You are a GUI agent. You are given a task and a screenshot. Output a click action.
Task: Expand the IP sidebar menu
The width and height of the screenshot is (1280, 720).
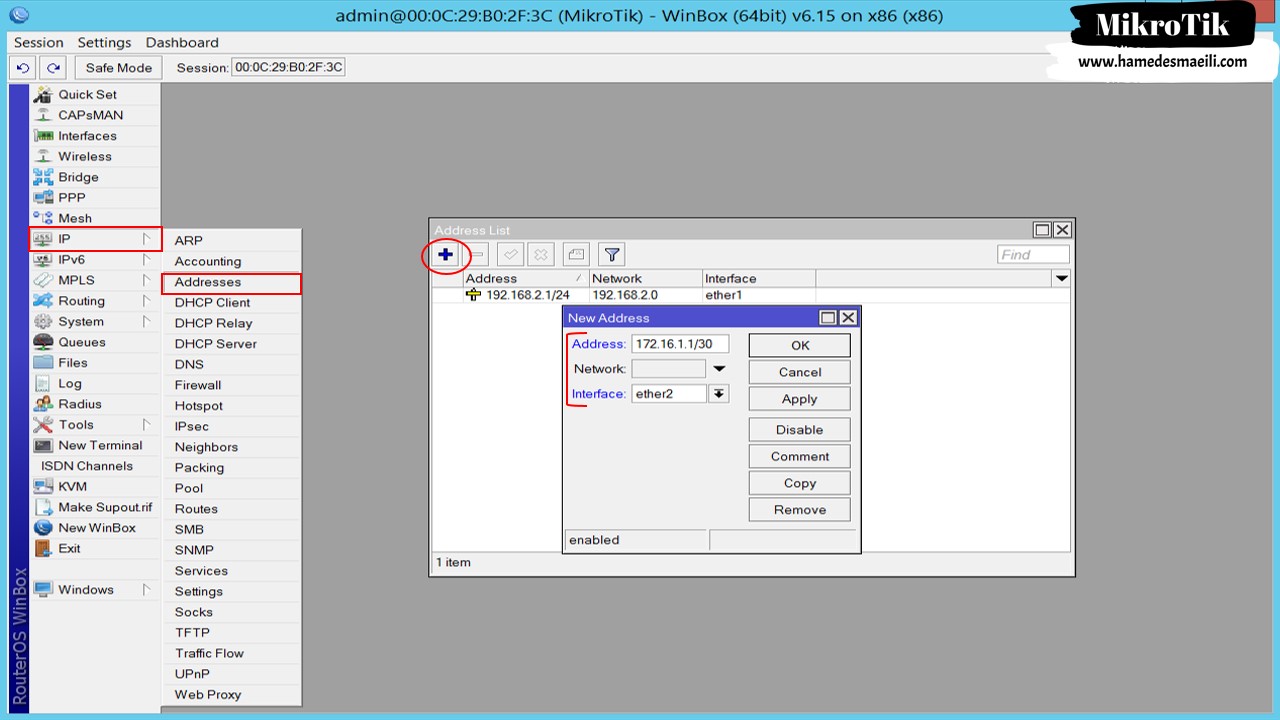(x=94, y=239)
